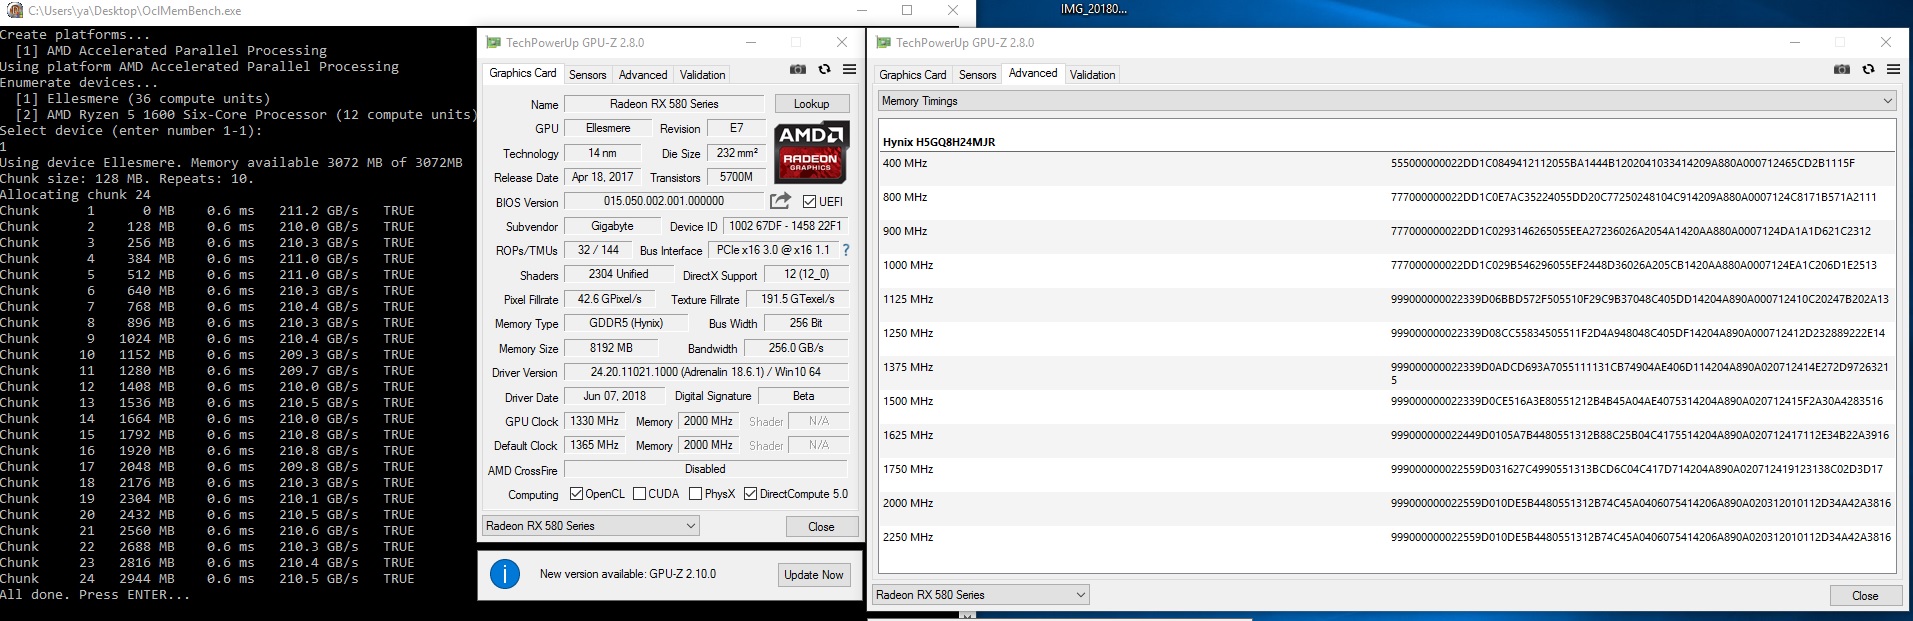This screenshot has width=1913, height=621.
Task: Take a screenshot with left GPU-Z camera icon
Action: point(798,69)
